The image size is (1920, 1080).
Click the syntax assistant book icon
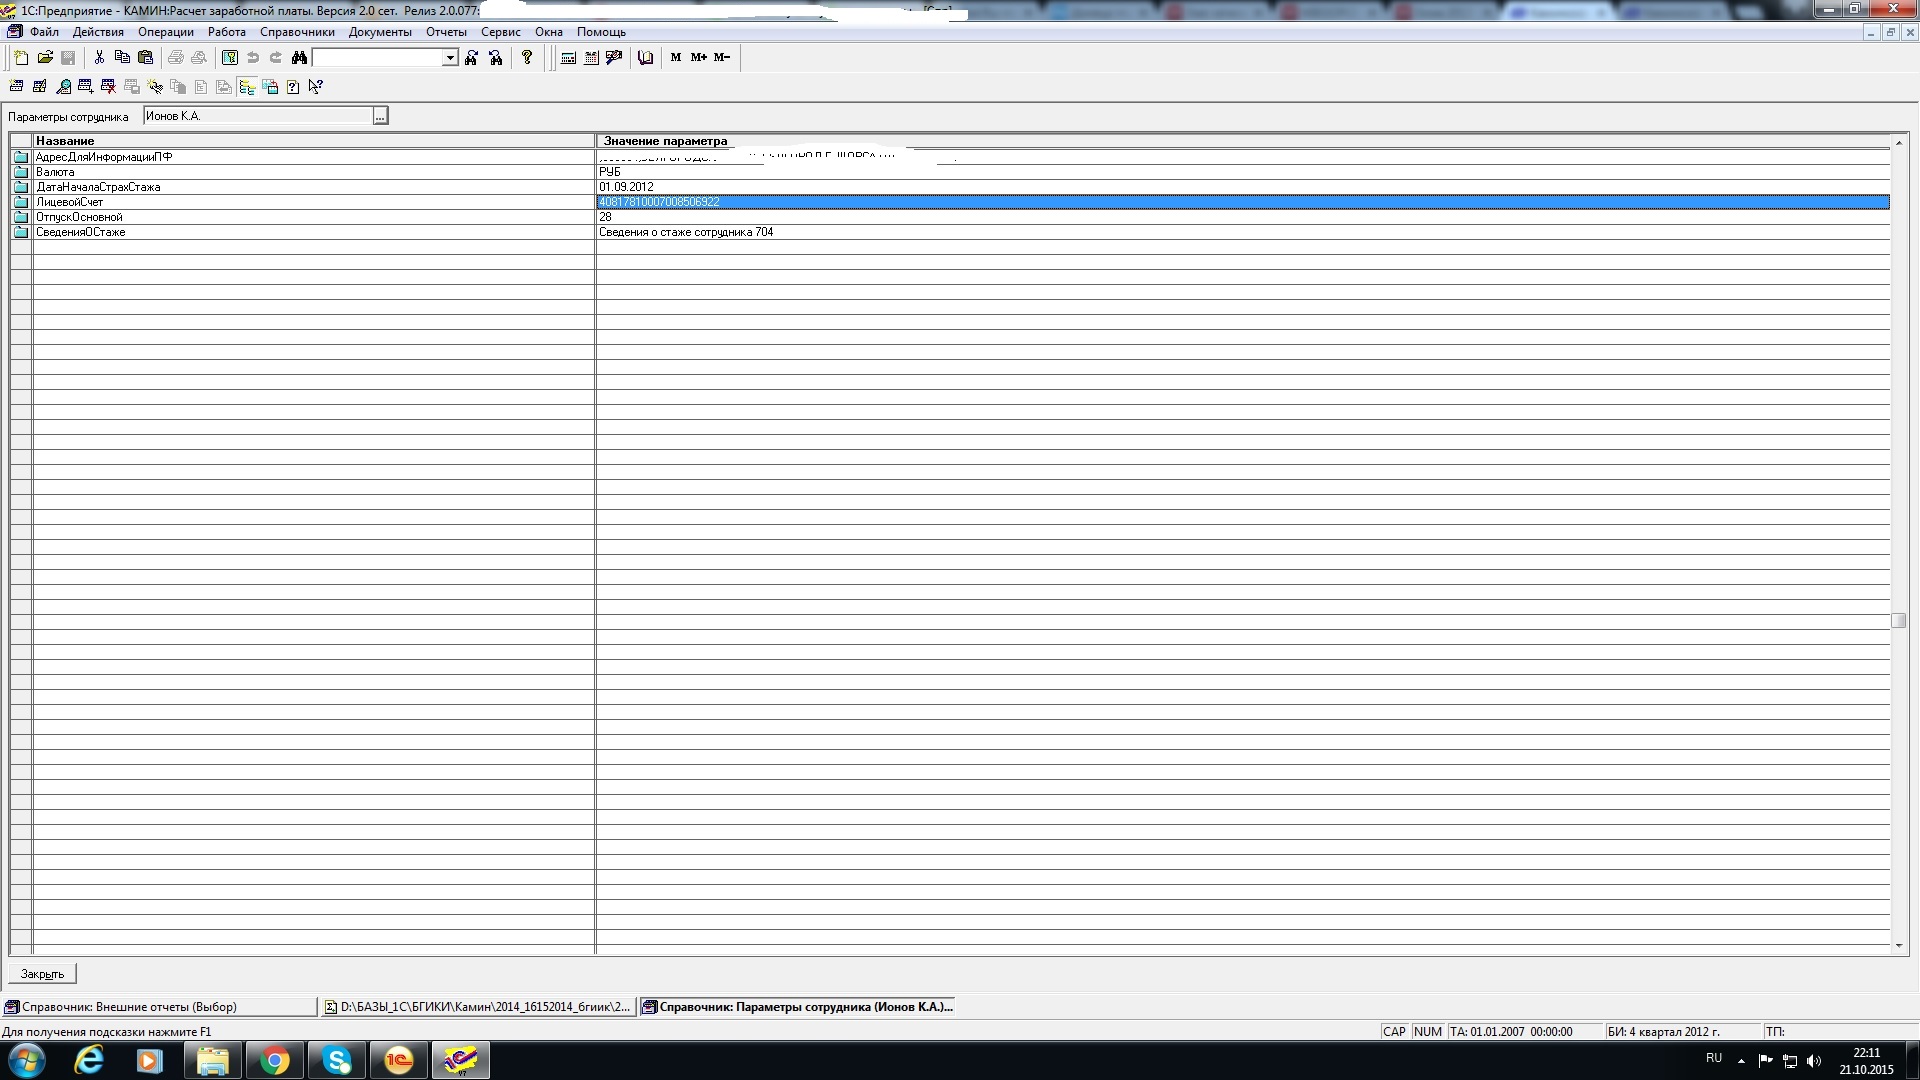point(645,58)
